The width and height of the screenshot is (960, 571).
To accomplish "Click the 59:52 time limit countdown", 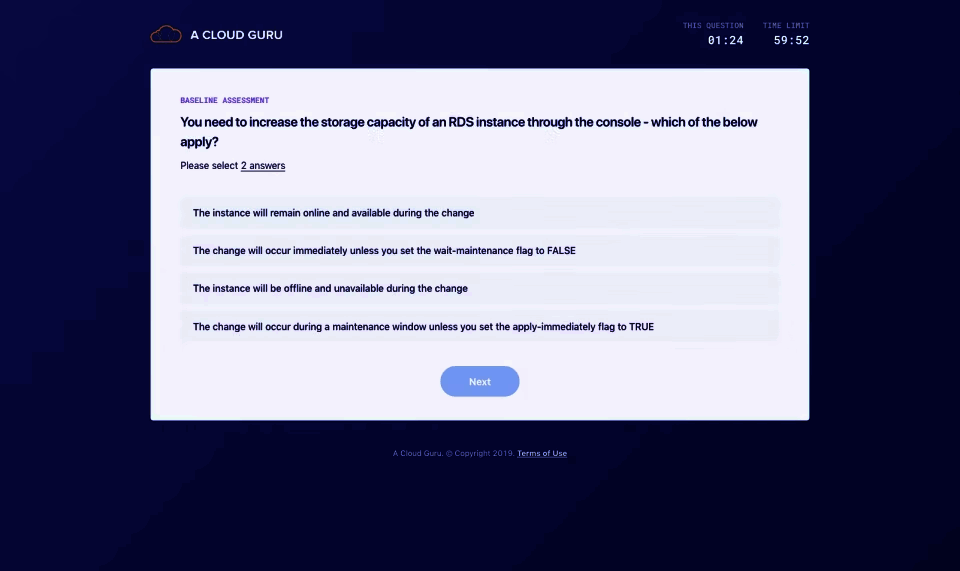I will (x=791, y=41).
